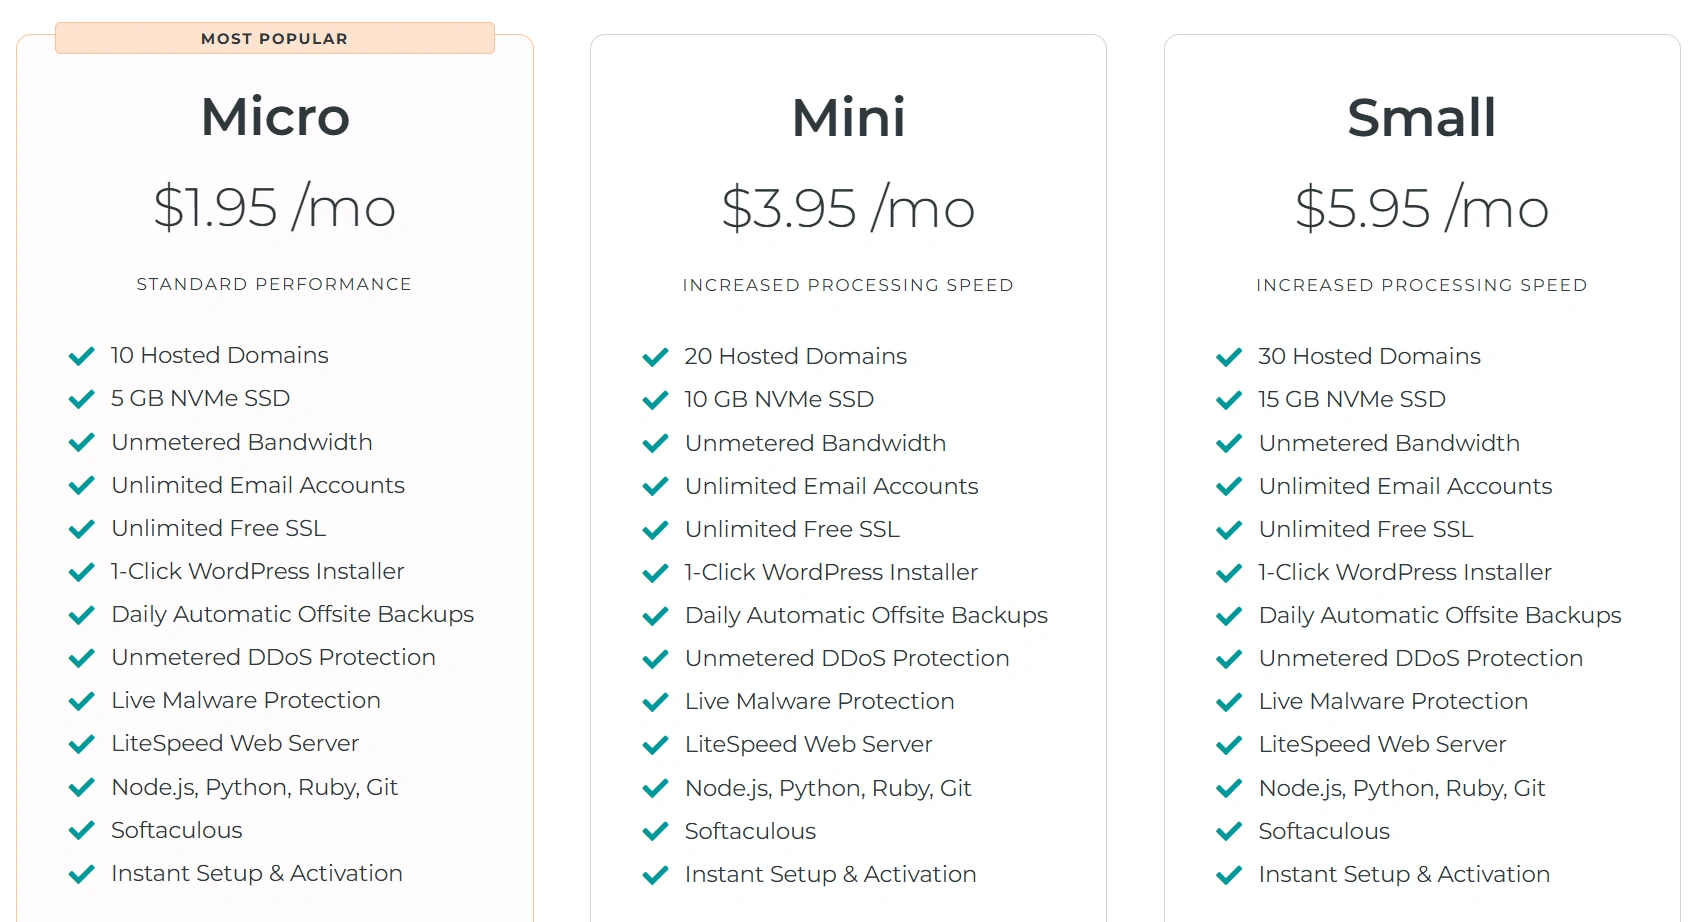Click the $5.95 /mo price
Image resolution: width=1695 pixels, height=922 pixels.
tap(1421, 209)
